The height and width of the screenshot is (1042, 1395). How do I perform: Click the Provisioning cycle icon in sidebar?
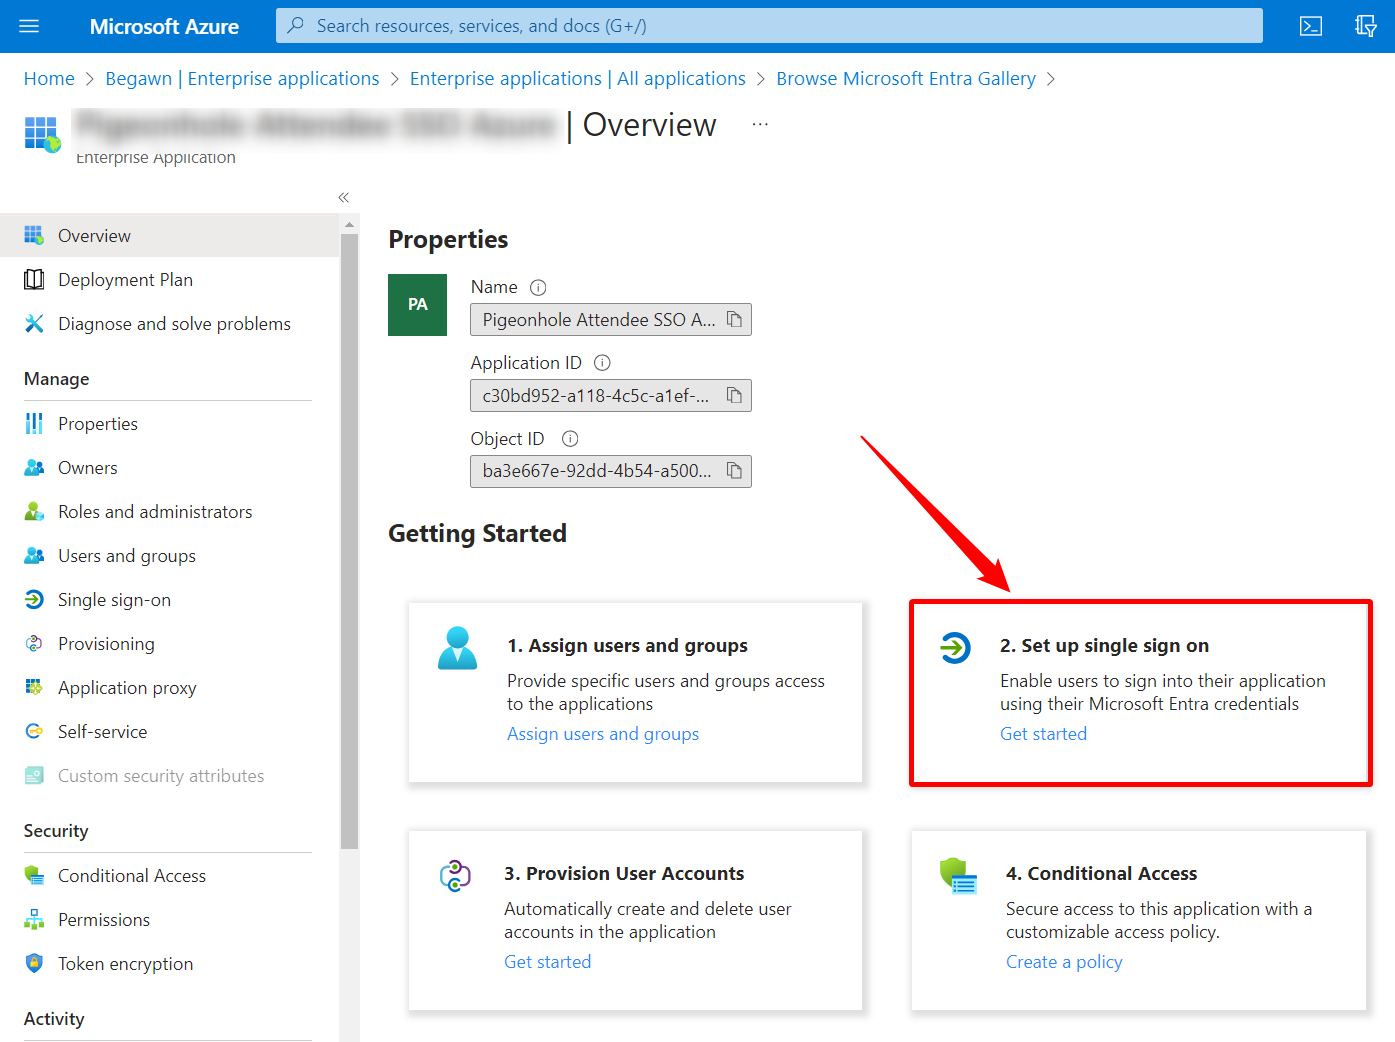click(34, 643)
